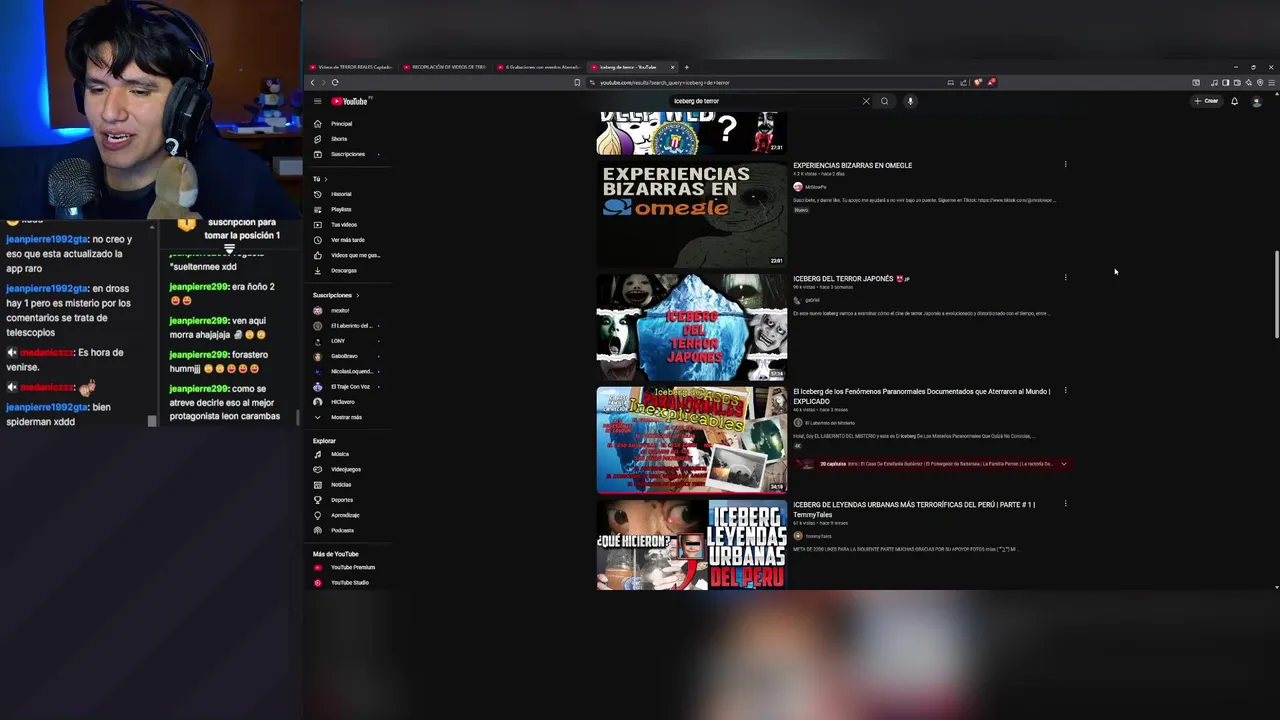Image resolution: width=1280 pixels, height=720 pixels.
Task: Open the ICEBERG DEL TERROR JAPONÉS thumbnail
Action: [692, 327]
